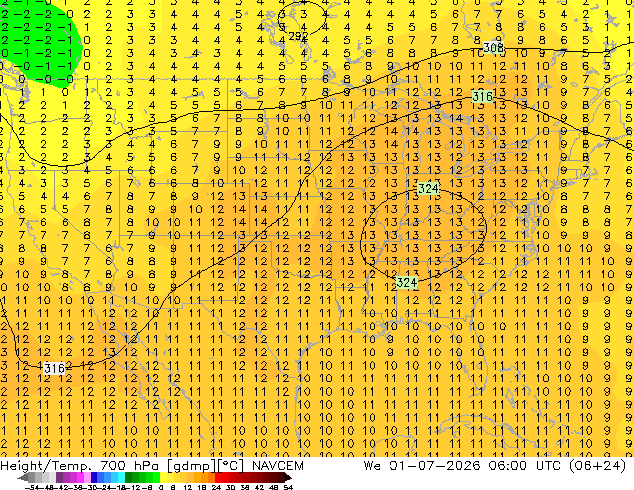Click the green sub-zero temperature area
Viewport: 634px width, 490px height.
click(40, 44)
